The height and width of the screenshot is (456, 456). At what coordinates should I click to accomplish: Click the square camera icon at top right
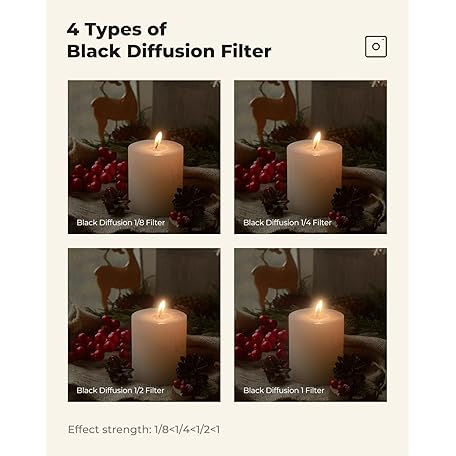376,47
